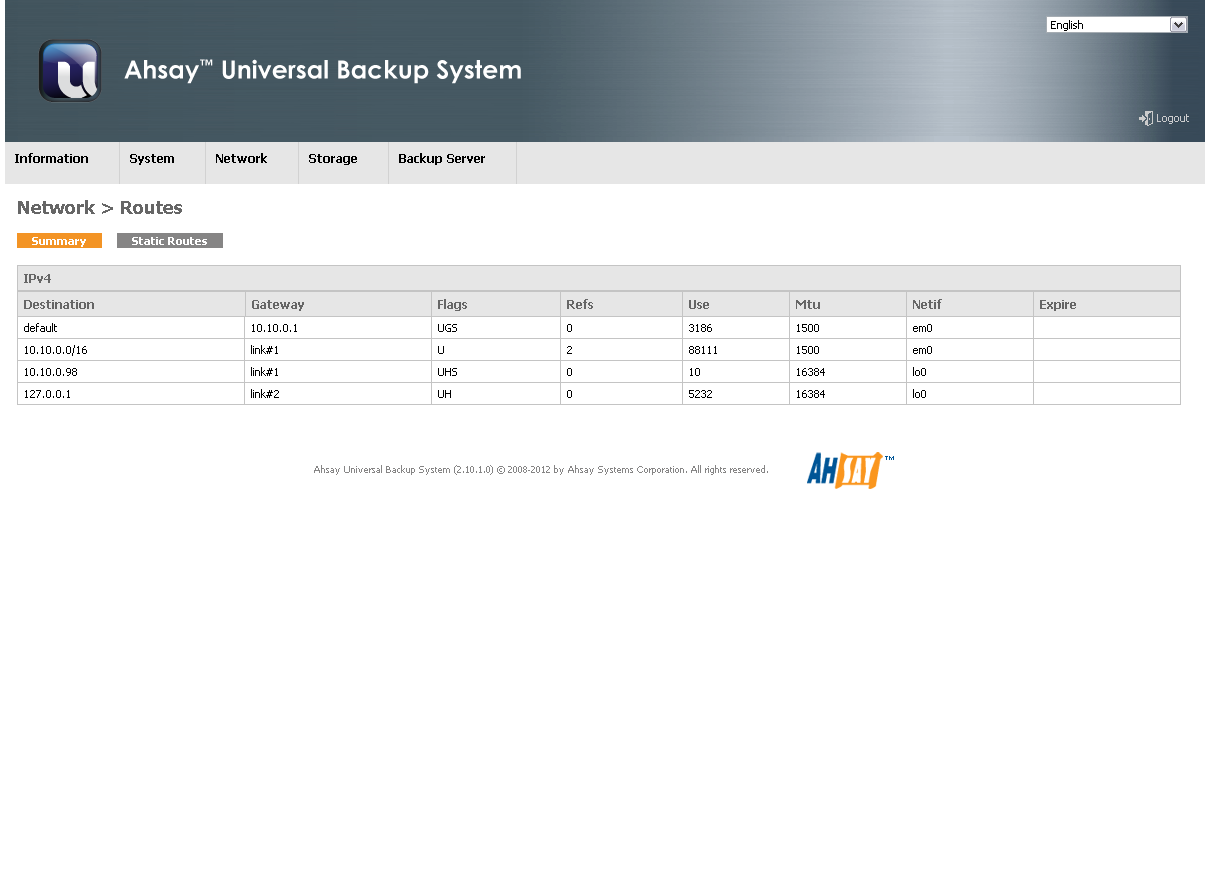Click Use value 88111
This screenshot has height=873, width=1210.
703,350
